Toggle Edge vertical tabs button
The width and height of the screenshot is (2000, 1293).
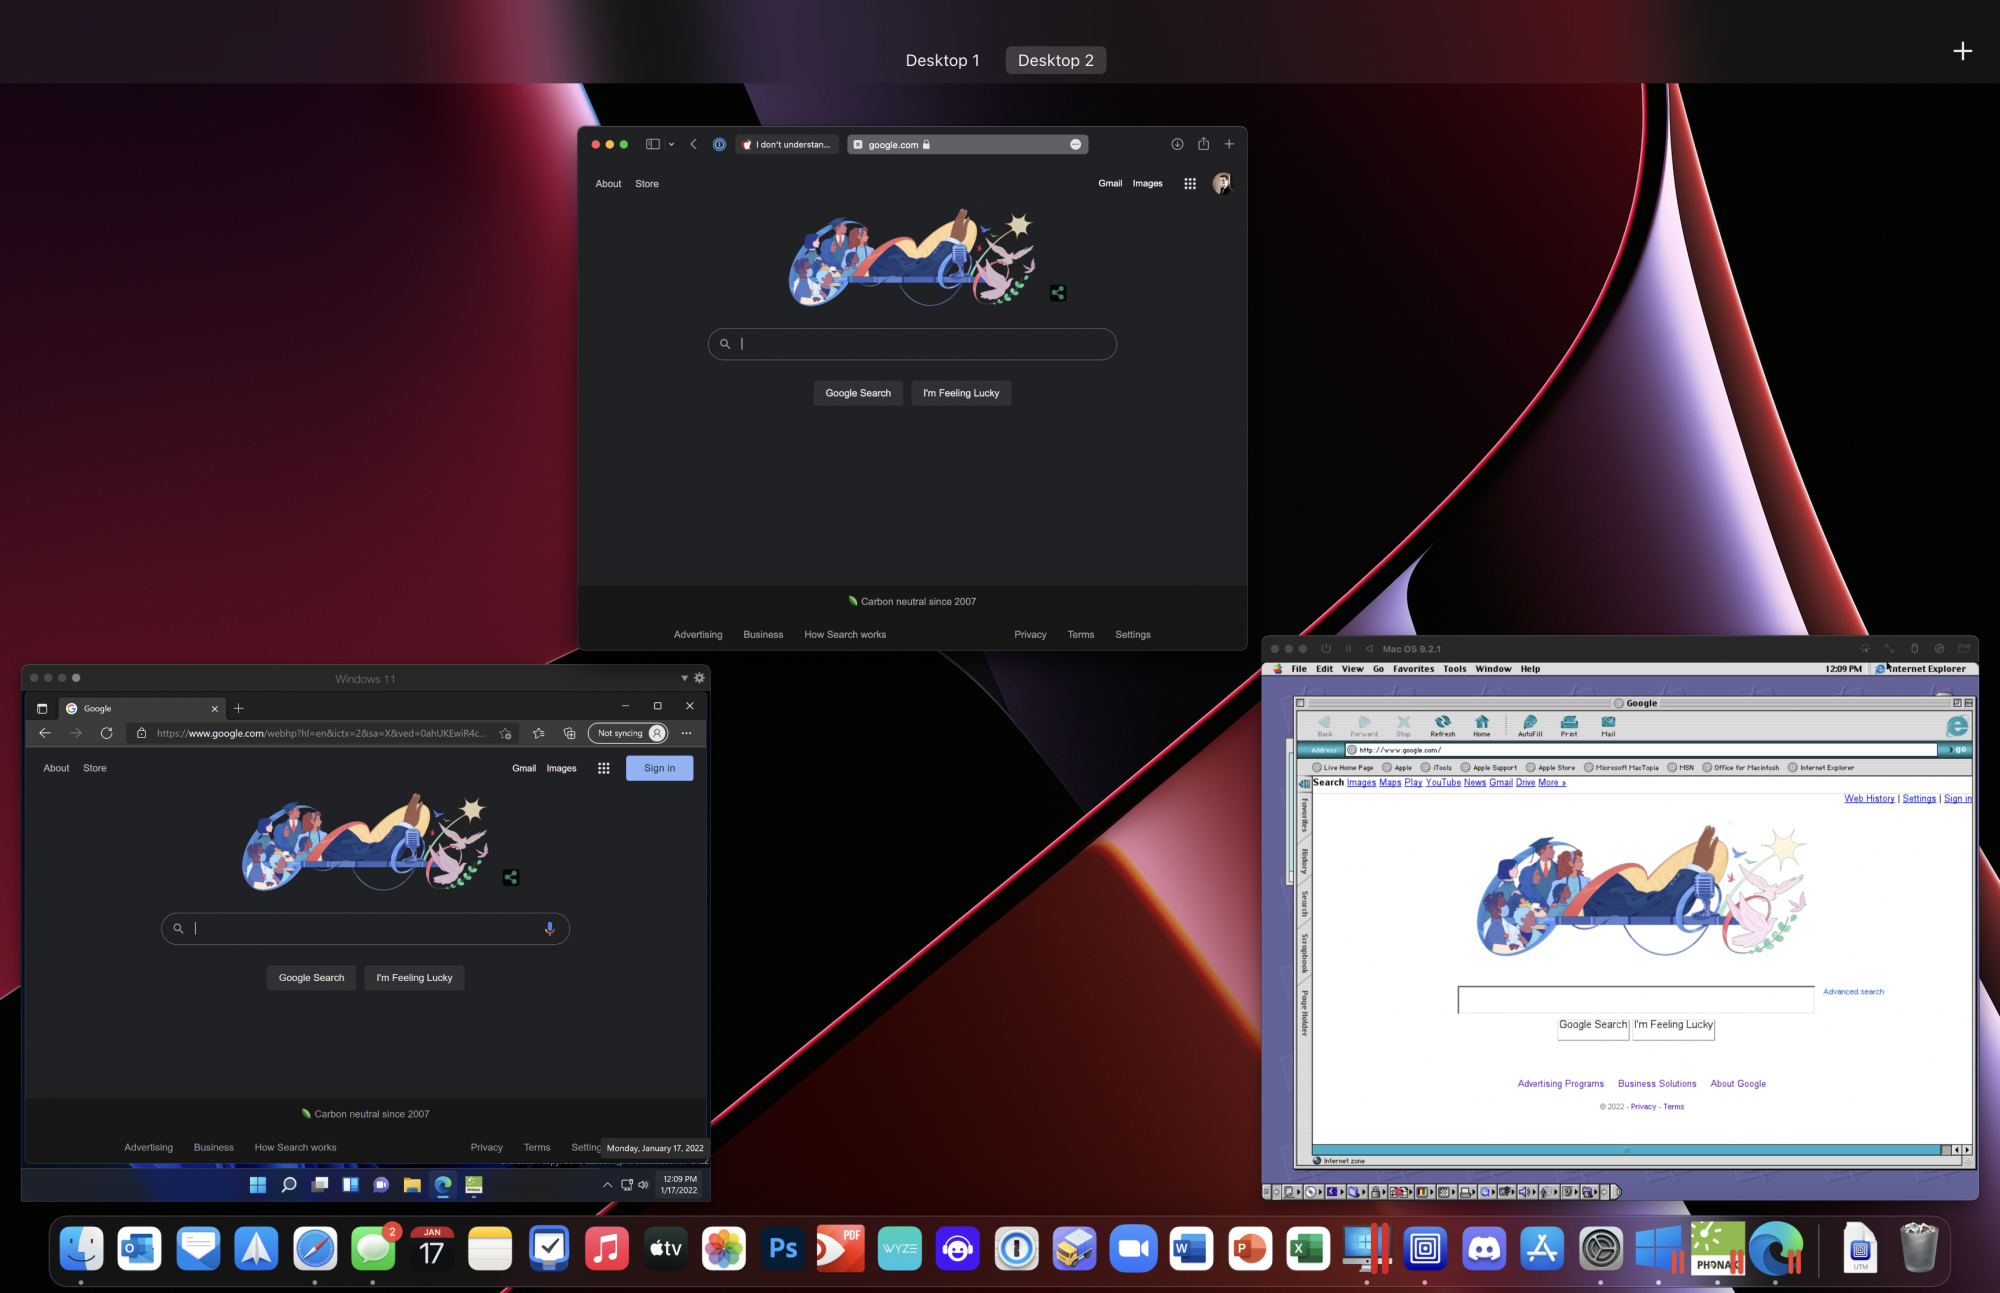[42, 708]
